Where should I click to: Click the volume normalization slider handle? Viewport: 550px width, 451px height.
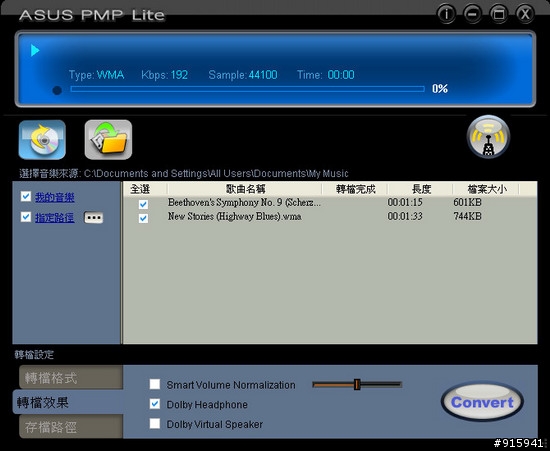point(357,384)
